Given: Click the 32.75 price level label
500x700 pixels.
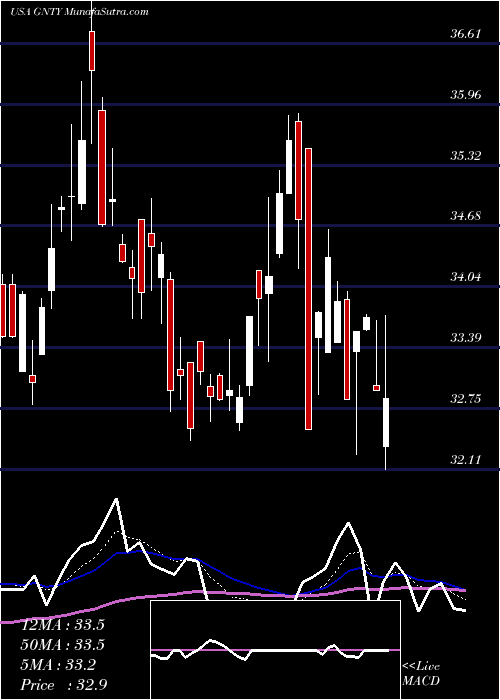Looking at the screenshot, I should click(x=465, y=399).
